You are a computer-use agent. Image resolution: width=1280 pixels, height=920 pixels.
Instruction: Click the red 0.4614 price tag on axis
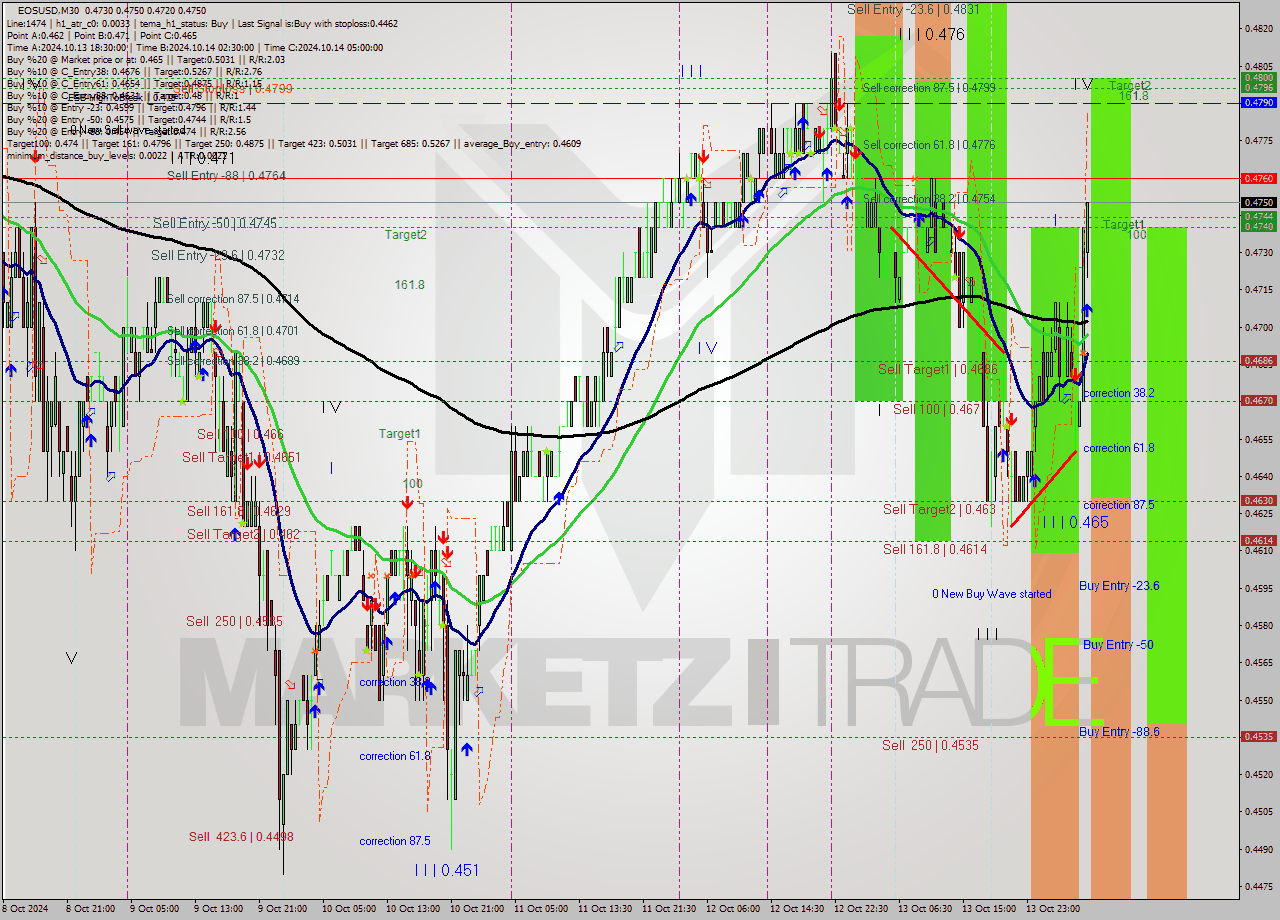pos(1258,540)
